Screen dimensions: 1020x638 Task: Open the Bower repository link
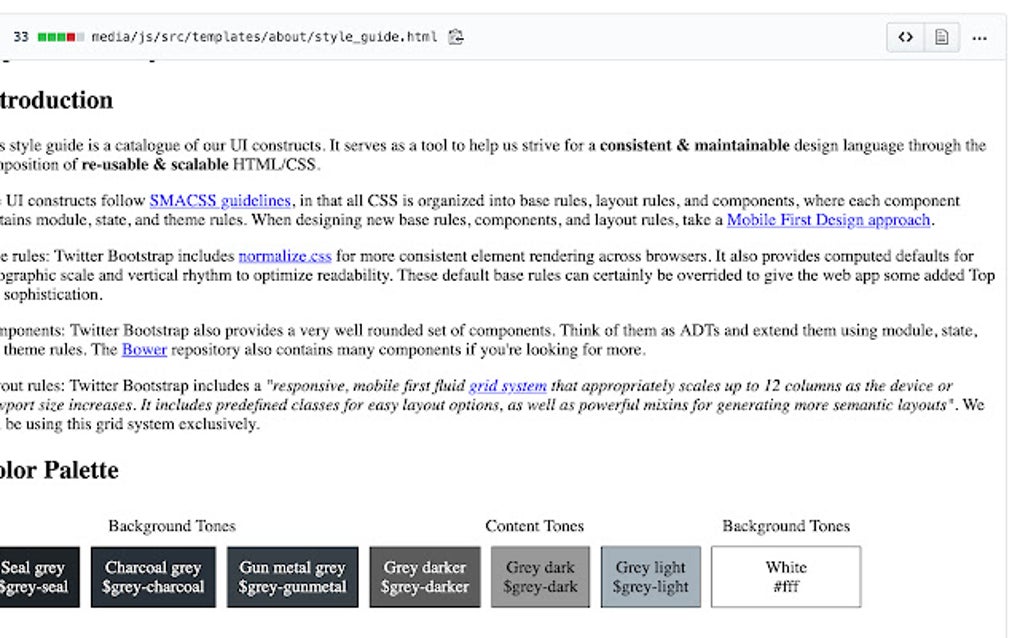143,350
